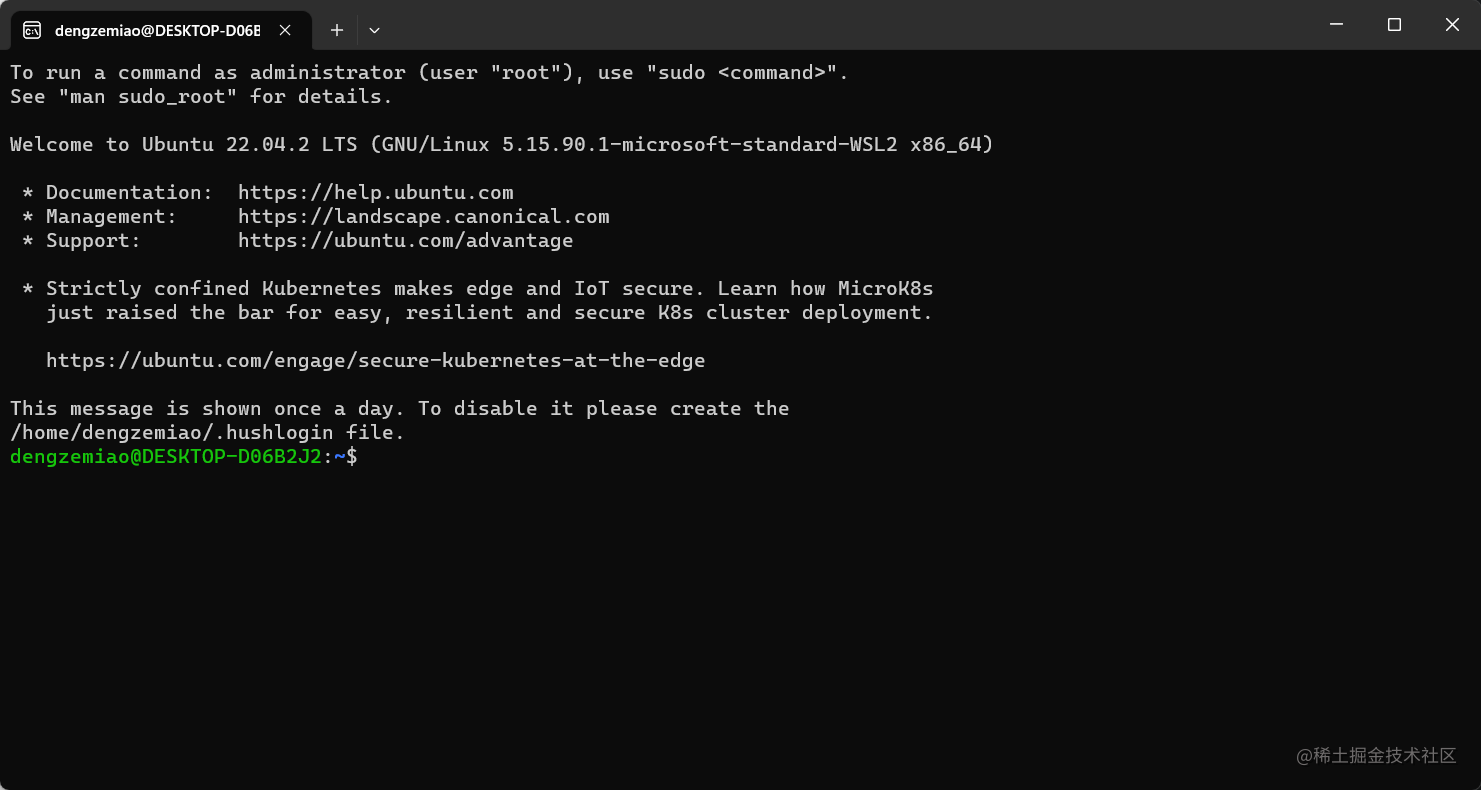Click the X on the dengzemiao tab
1481x790 pixels.
[284, 30]
